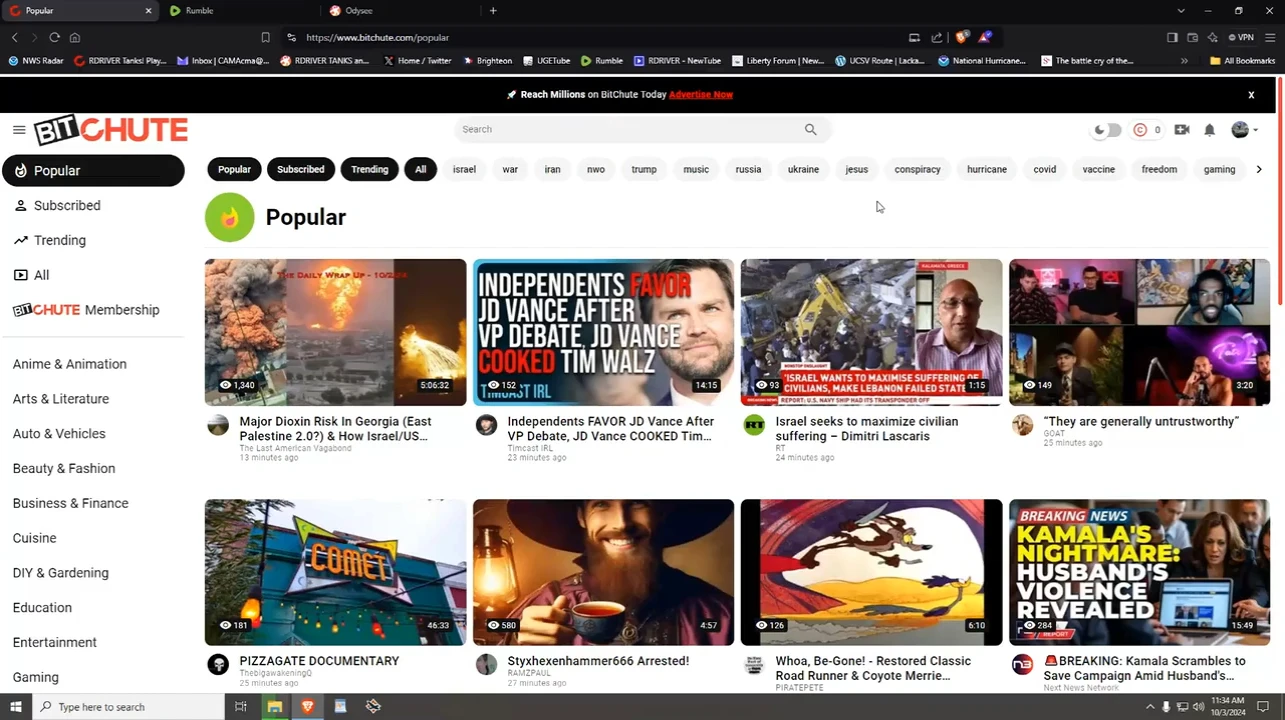Open the Major Dioxin Risk video thumbnail

point(335,332)
